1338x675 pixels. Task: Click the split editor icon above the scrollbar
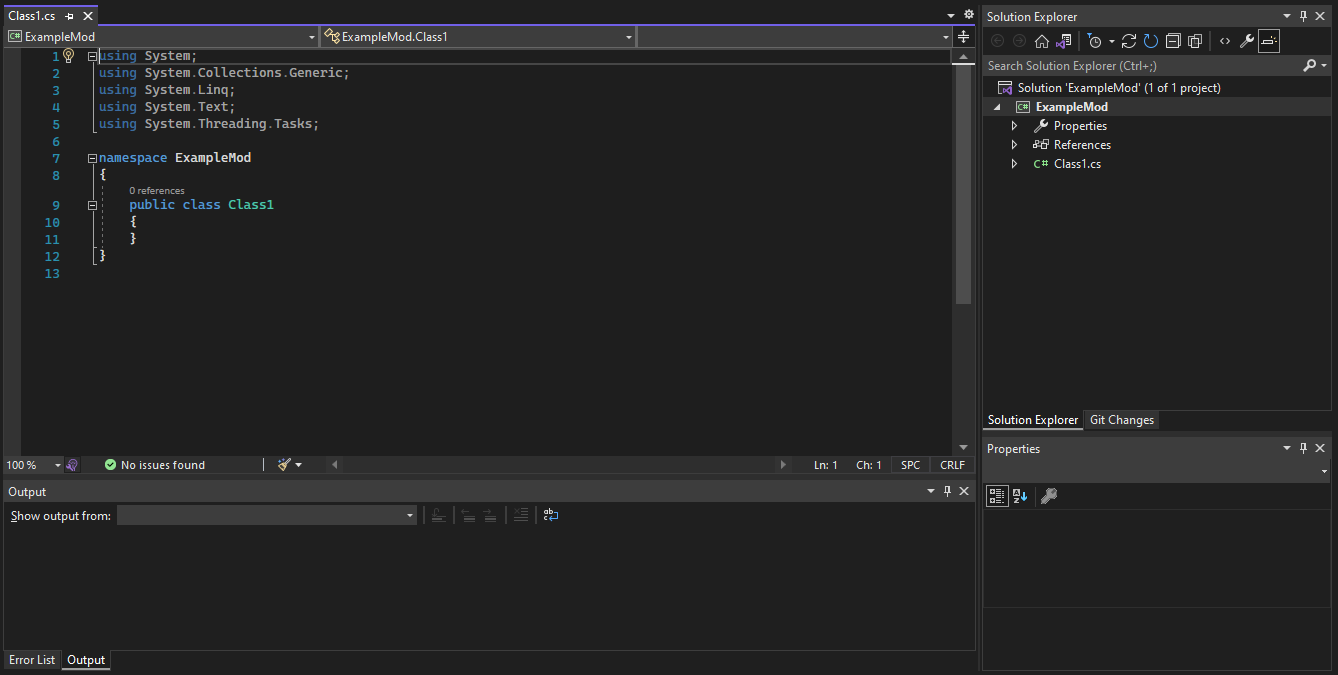coord(963,37)
